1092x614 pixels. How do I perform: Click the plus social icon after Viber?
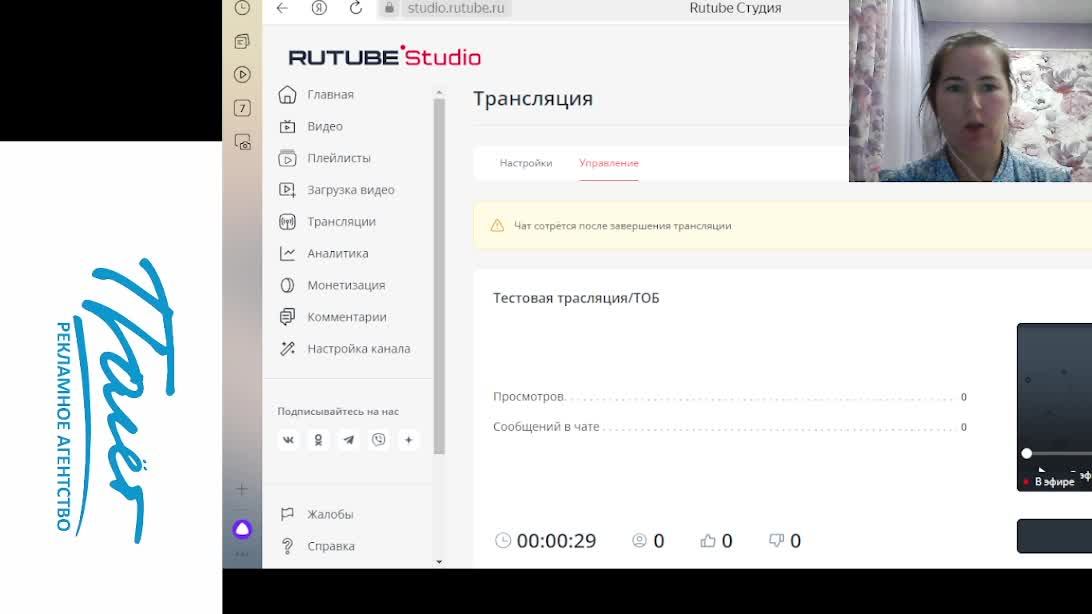point(409,440)
